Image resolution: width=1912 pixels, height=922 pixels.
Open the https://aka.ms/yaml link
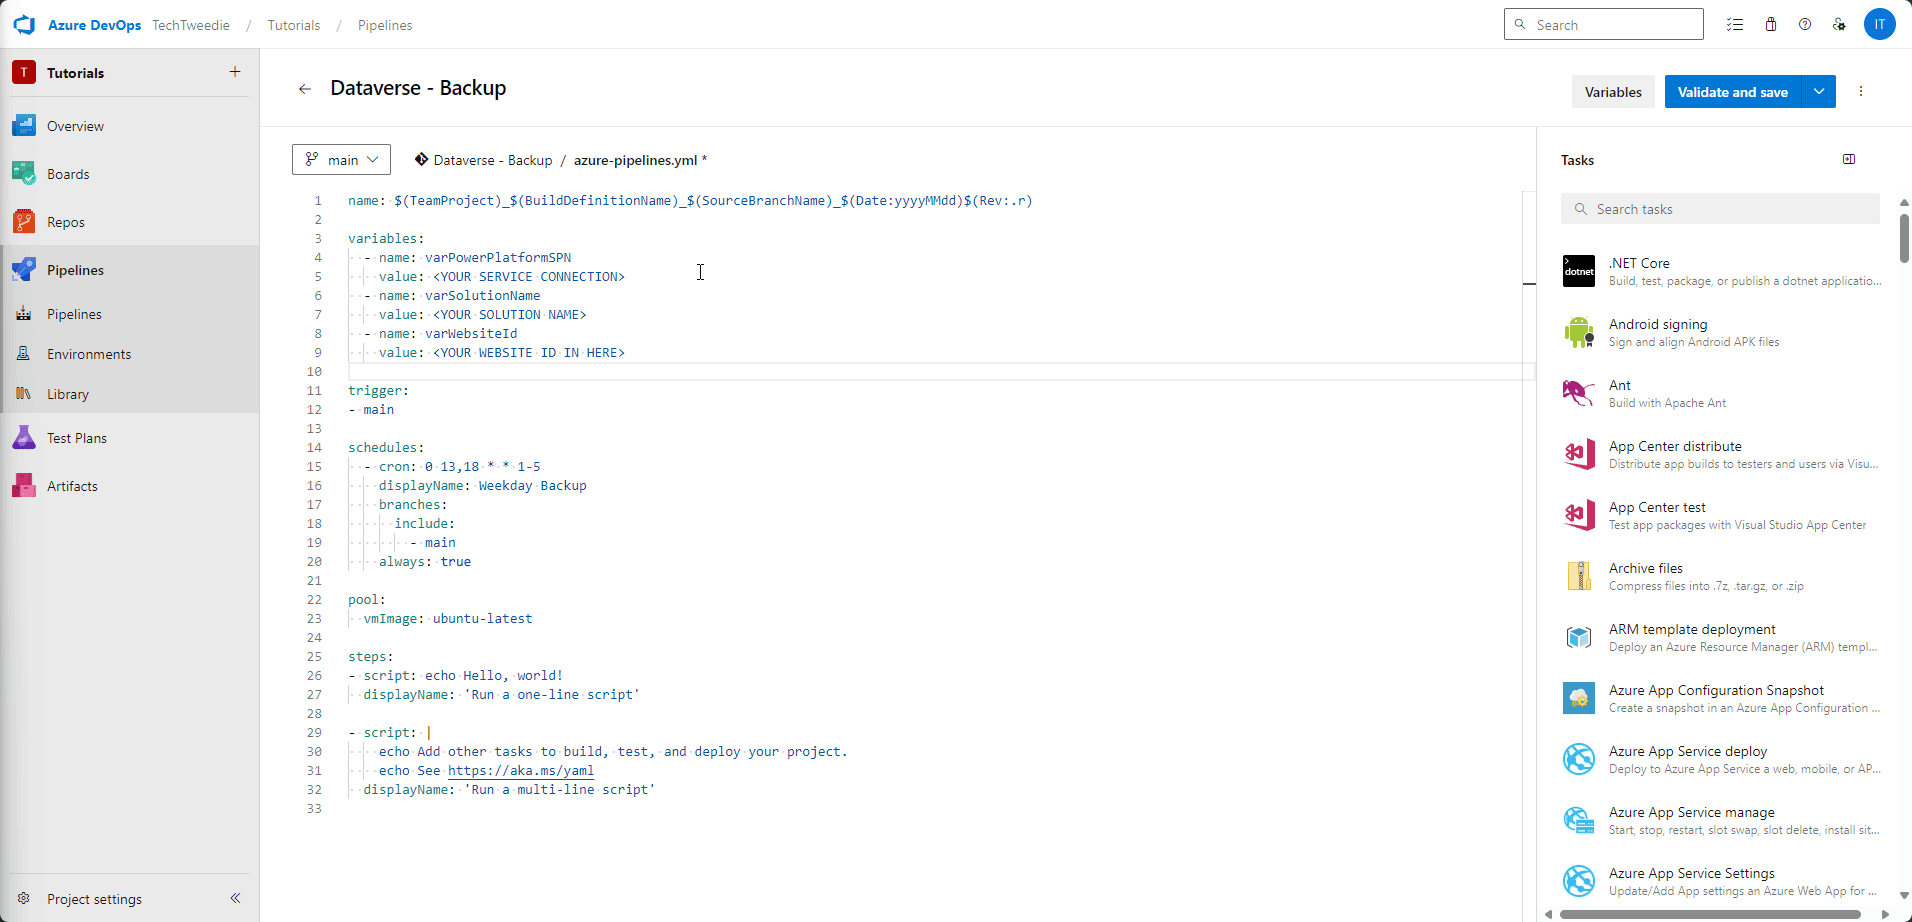pos(520,770)
